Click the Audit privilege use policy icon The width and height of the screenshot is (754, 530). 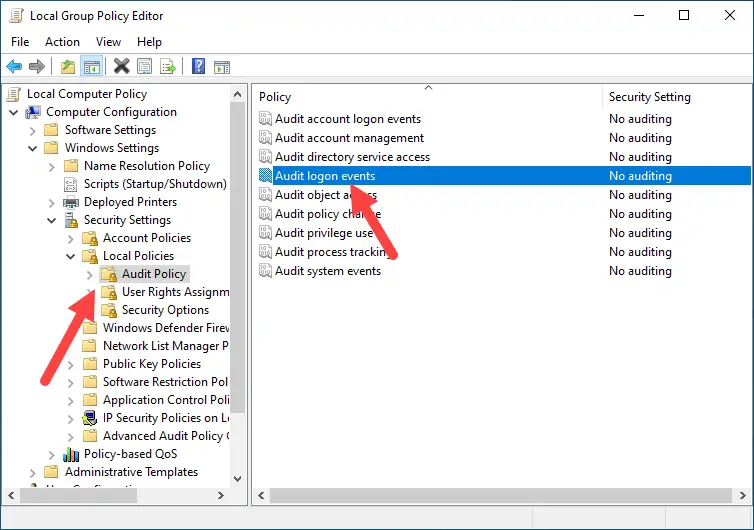tap(265, 232)
